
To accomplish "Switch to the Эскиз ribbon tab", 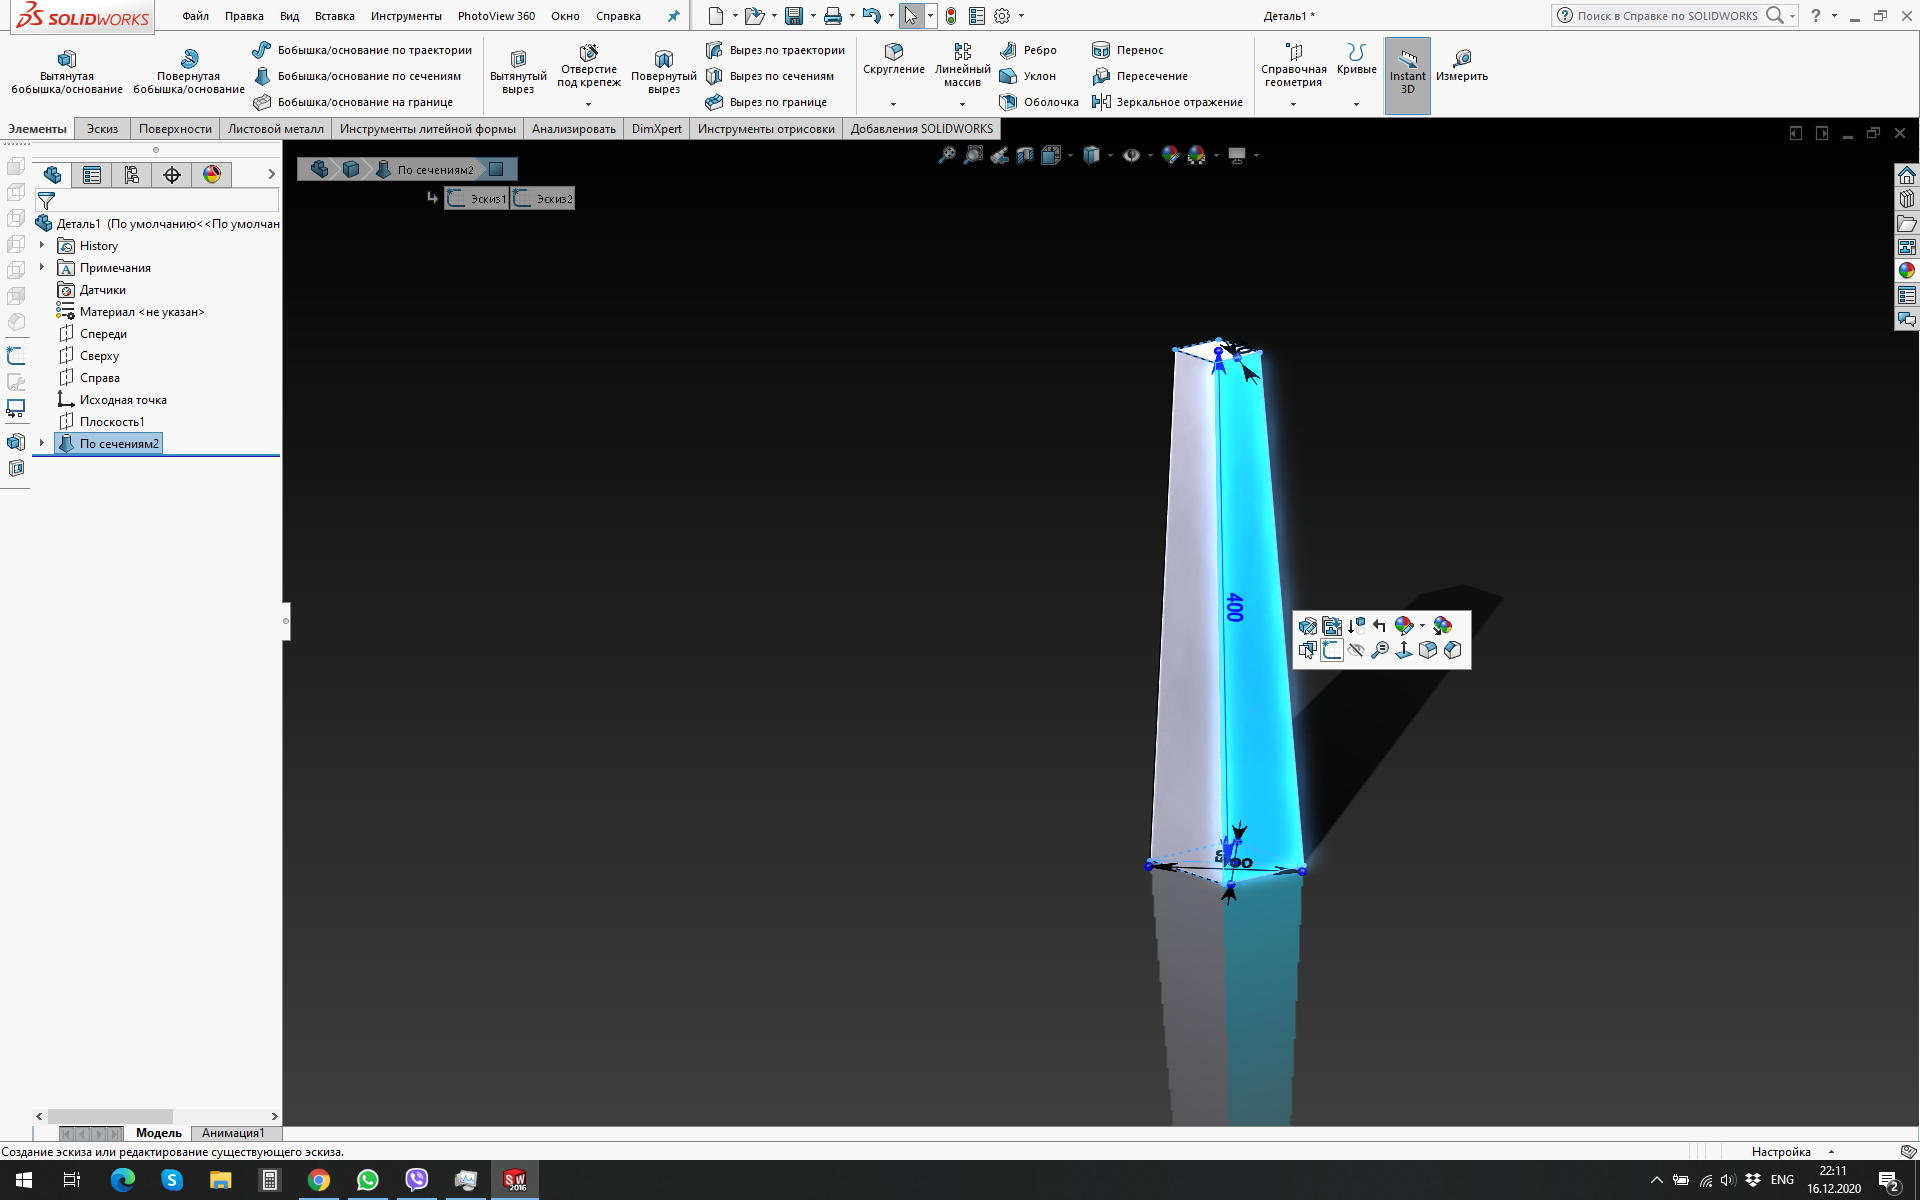I will coord(102,129).
